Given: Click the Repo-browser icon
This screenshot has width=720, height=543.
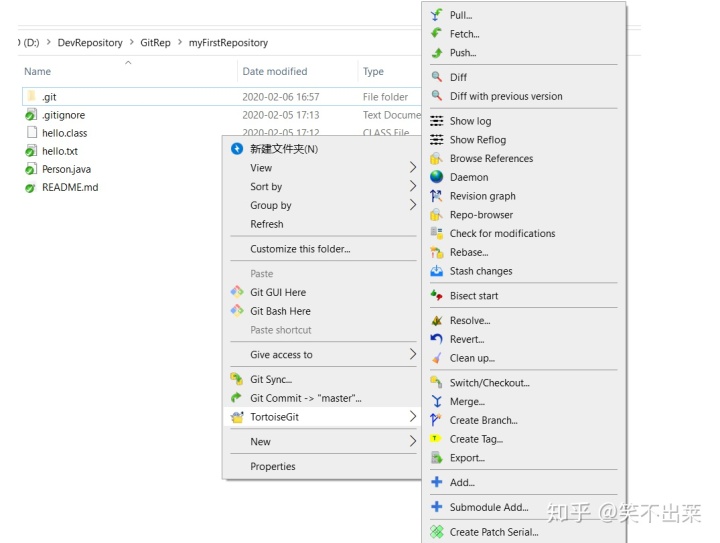Looking at the screenshot, I should click(x=436, y=215).
